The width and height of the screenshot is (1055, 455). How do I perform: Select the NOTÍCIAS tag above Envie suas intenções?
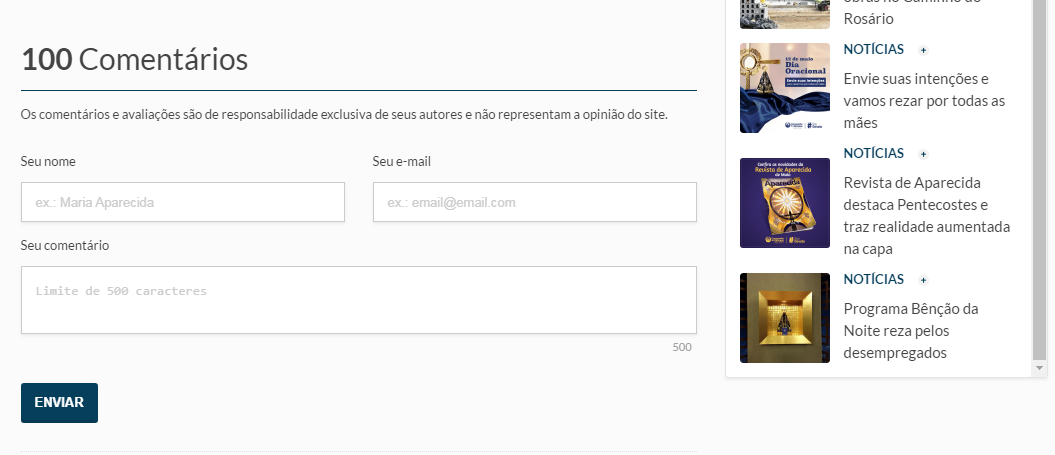(873, 49)
